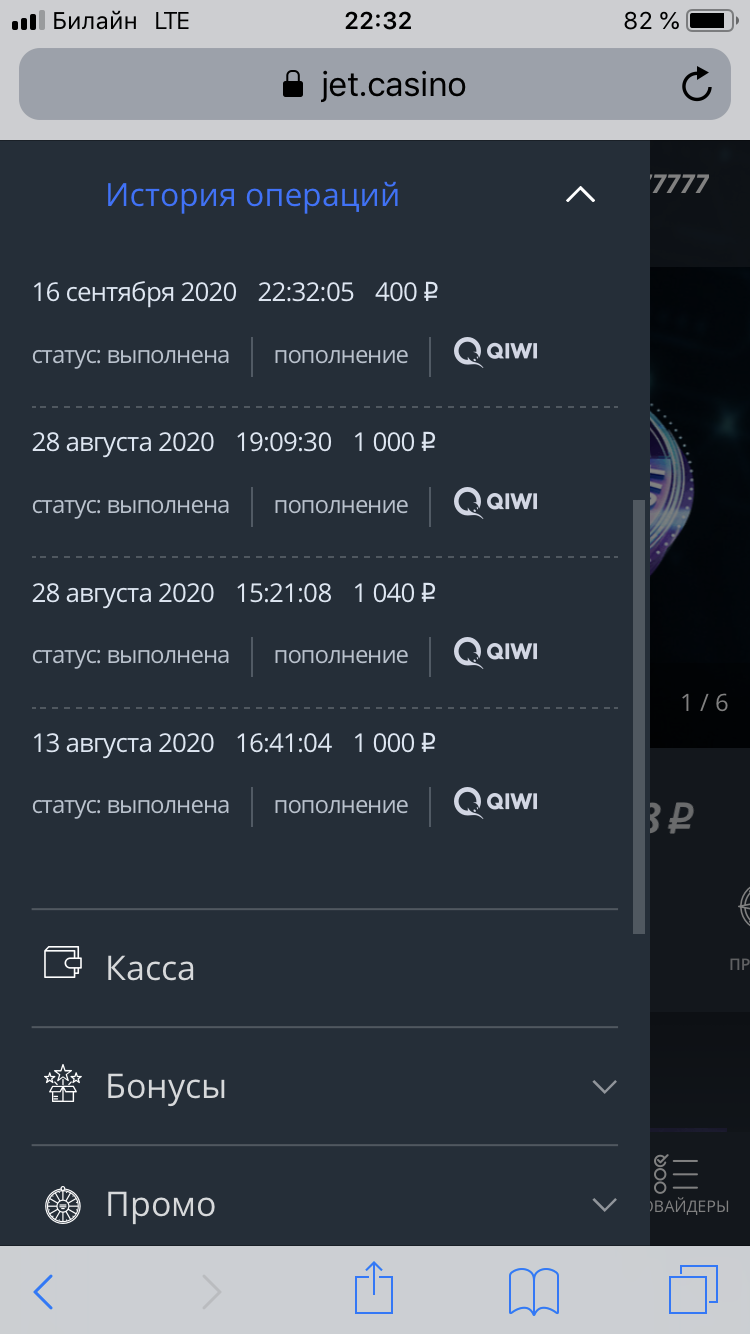Viewport: 750px width, 1334px height.
Task: Open the Safari share sheet icon
Action: [374, 1289]
